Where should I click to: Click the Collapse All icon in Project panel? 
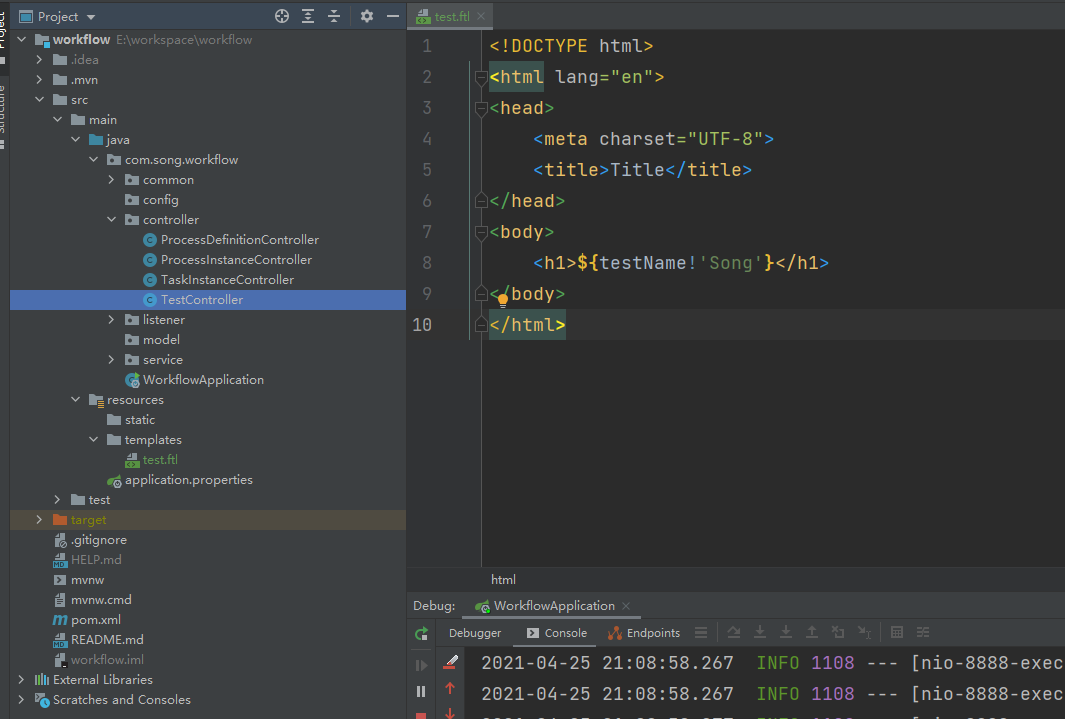334,16
